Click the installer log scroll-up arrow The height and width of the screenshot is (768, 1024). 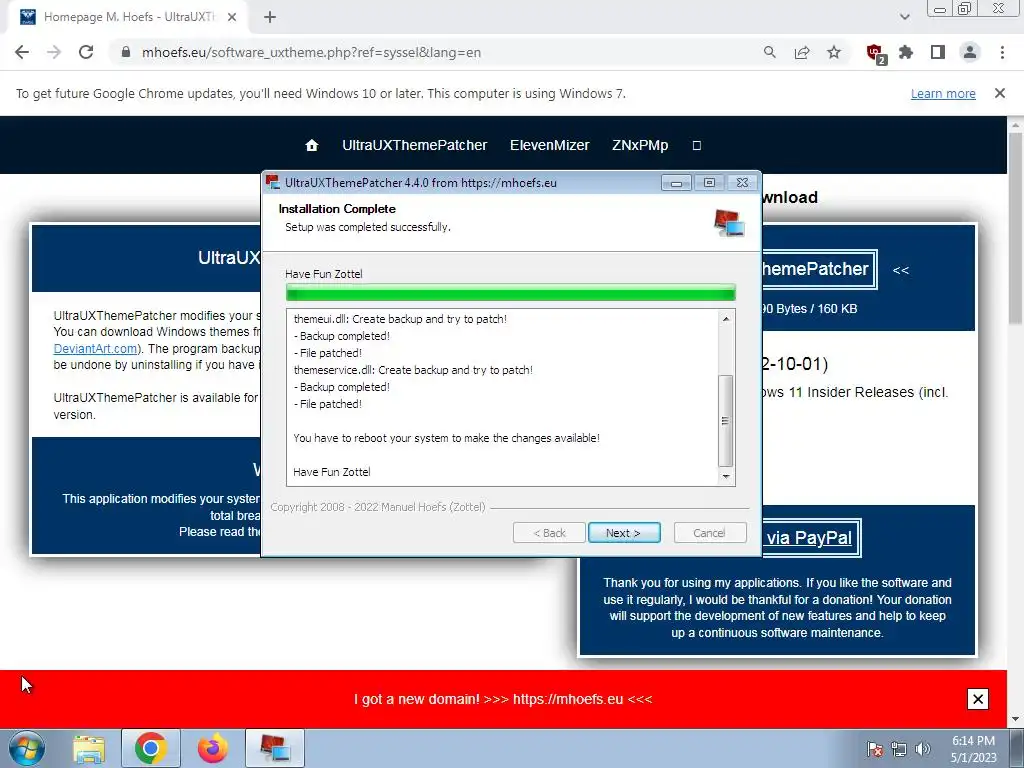[726, 319]
